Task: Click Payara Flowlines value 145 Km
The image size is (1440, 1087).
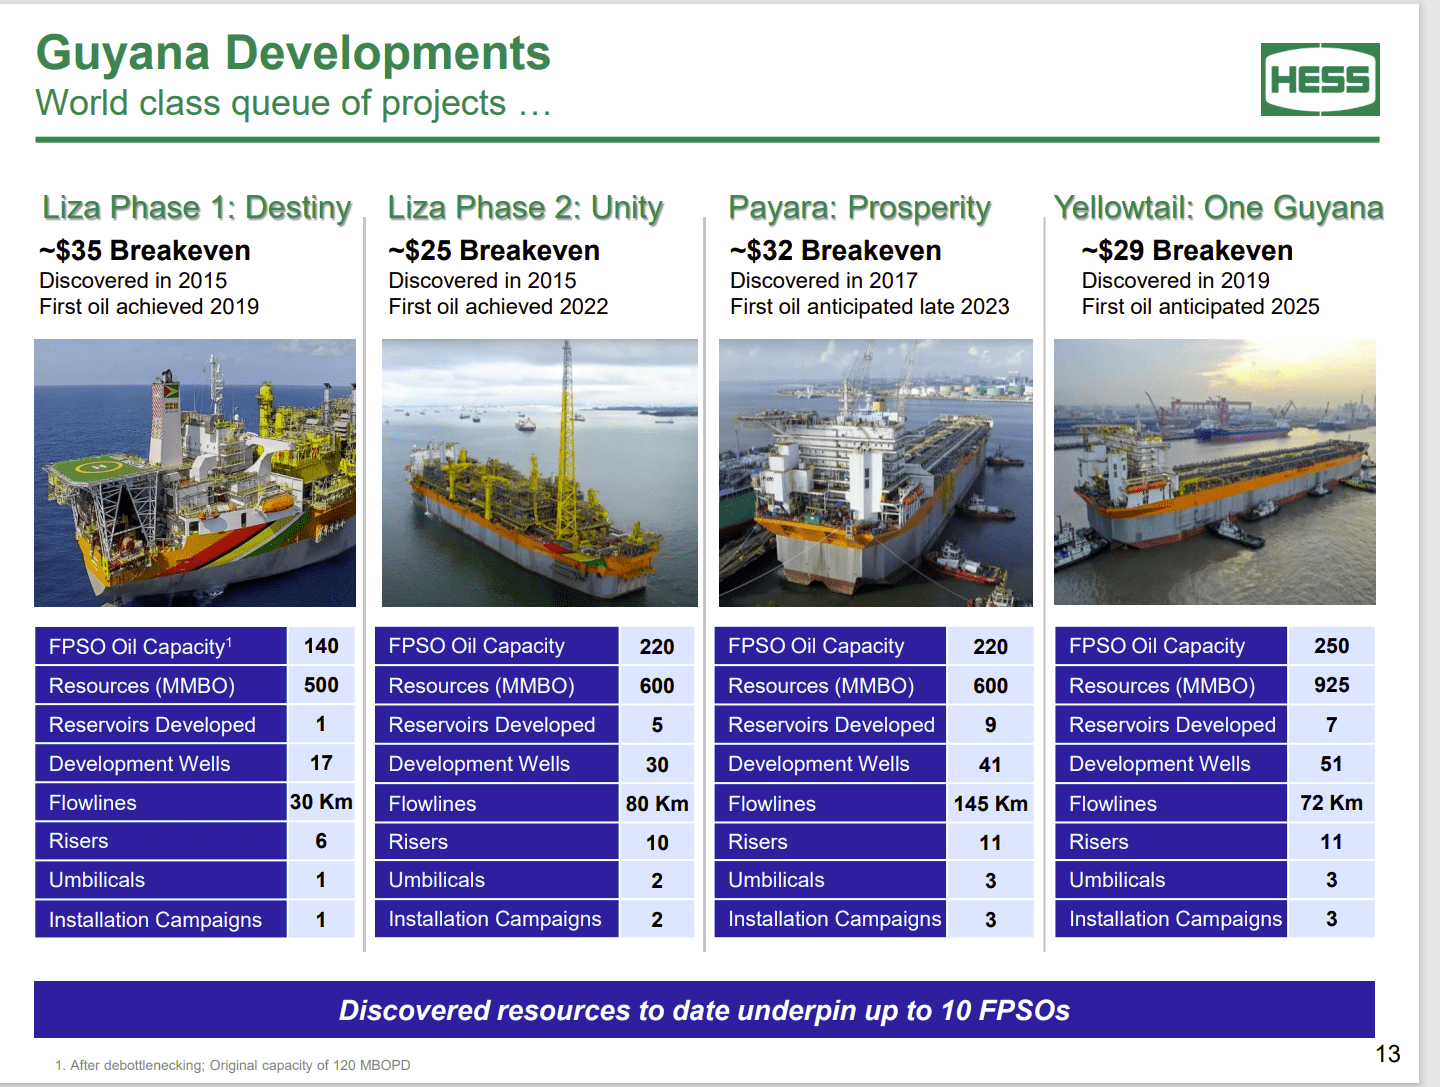Action: click(x=990, y=804)
